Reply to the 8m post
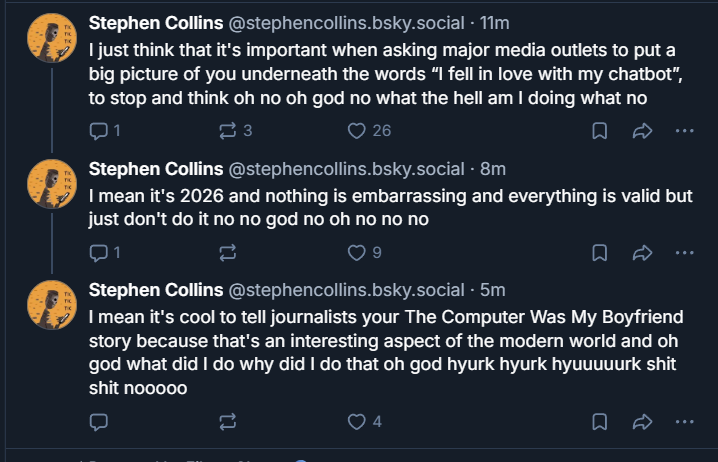718x462 pixels. point(104,253)
